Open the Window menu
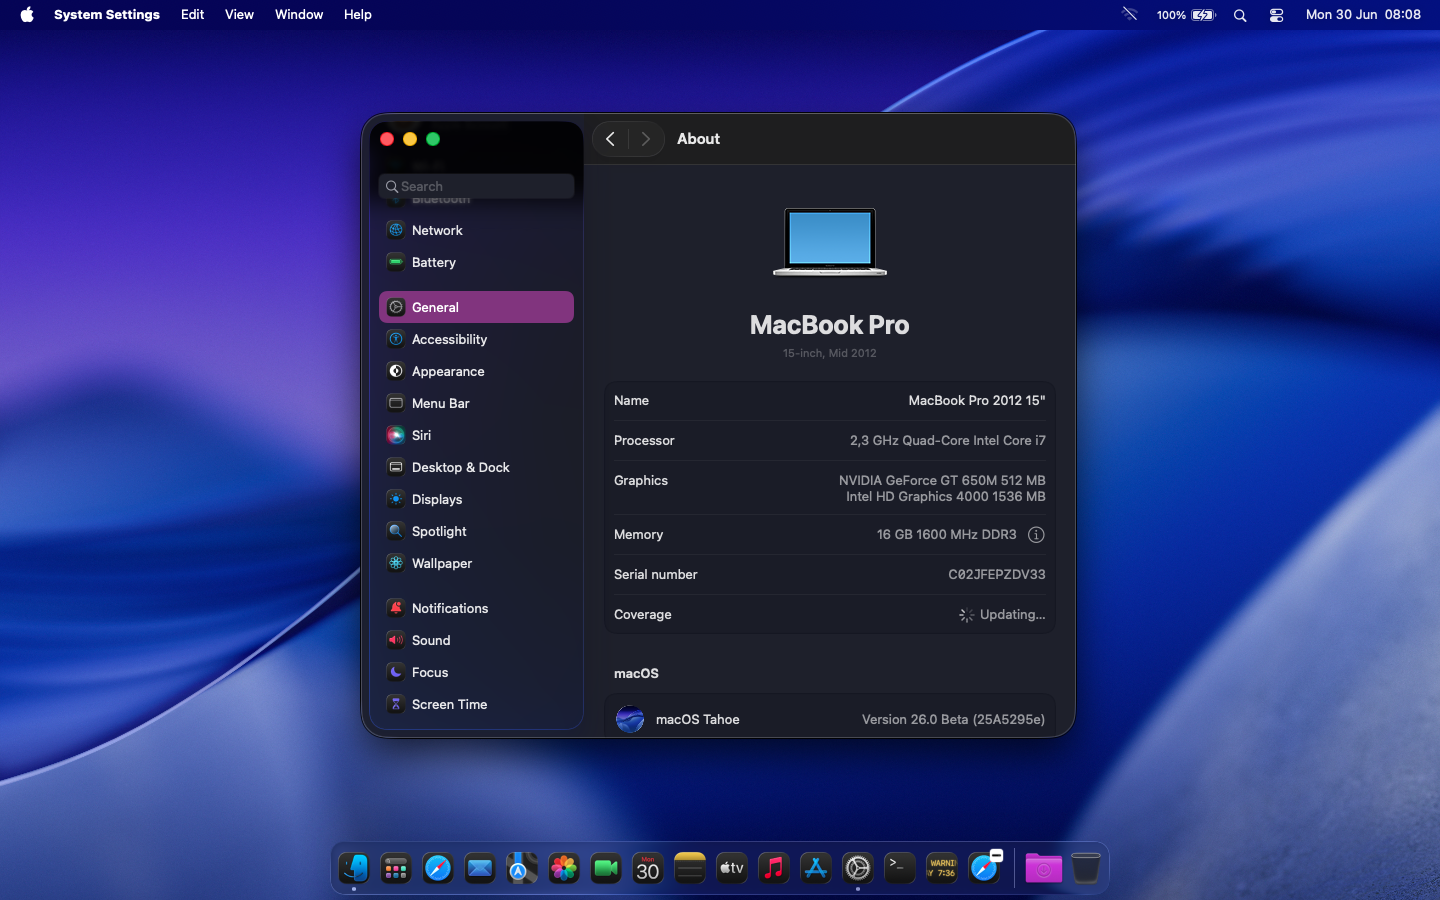The width and height of the screenshot is (1440, 900). click(299, 15)
